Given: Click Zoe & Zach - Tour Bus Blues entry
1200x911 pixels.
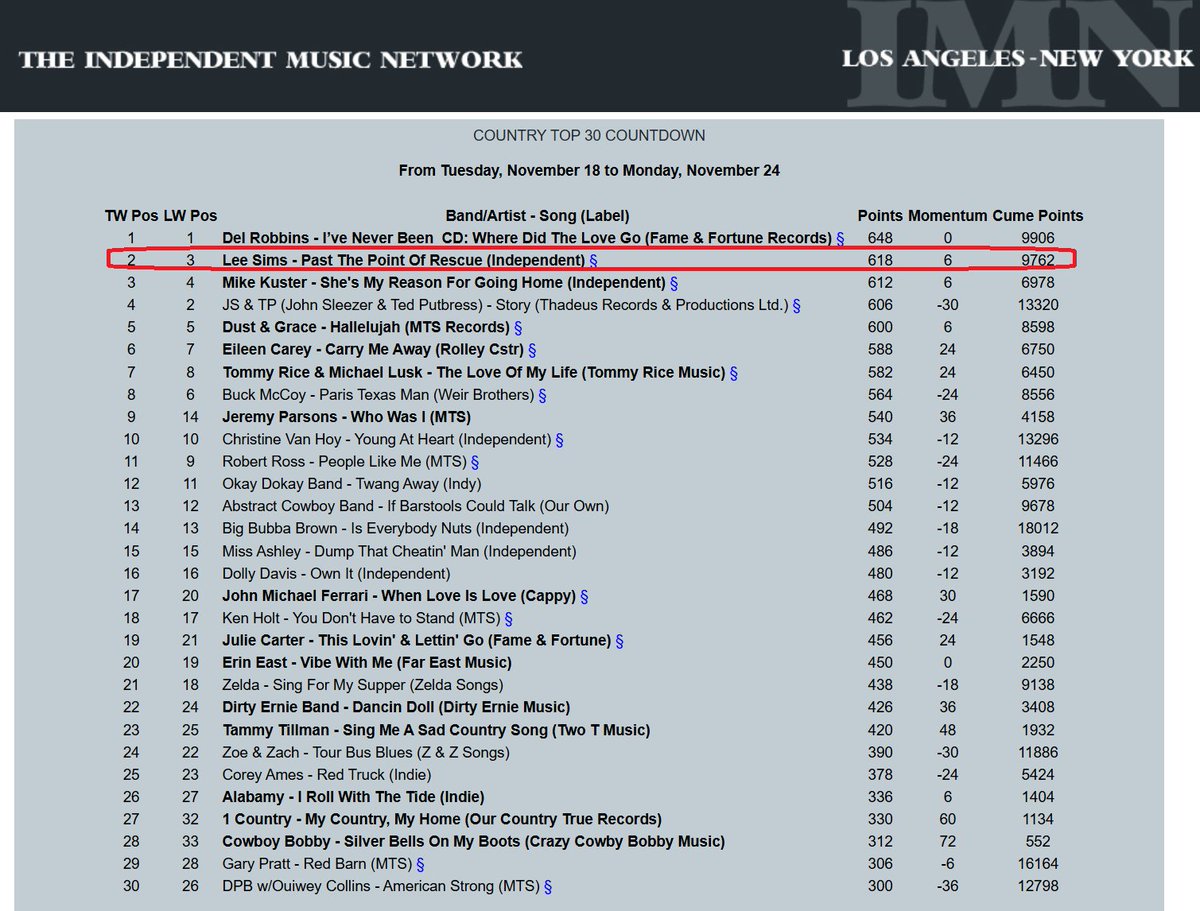Looking at the screenshot, I should pyautogui.click(x=366, y=752).
